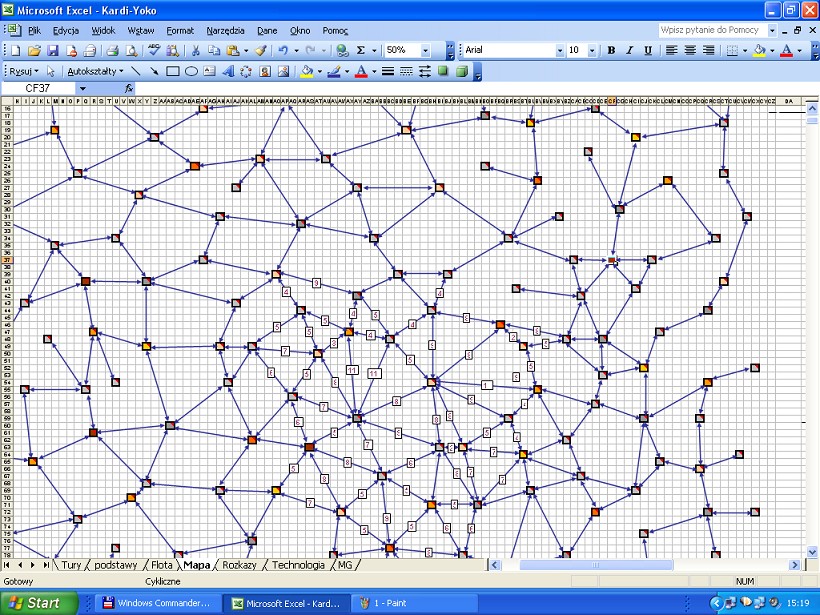Apply the red font color
Screen dimensions: 820x615
tap(786, 50)
